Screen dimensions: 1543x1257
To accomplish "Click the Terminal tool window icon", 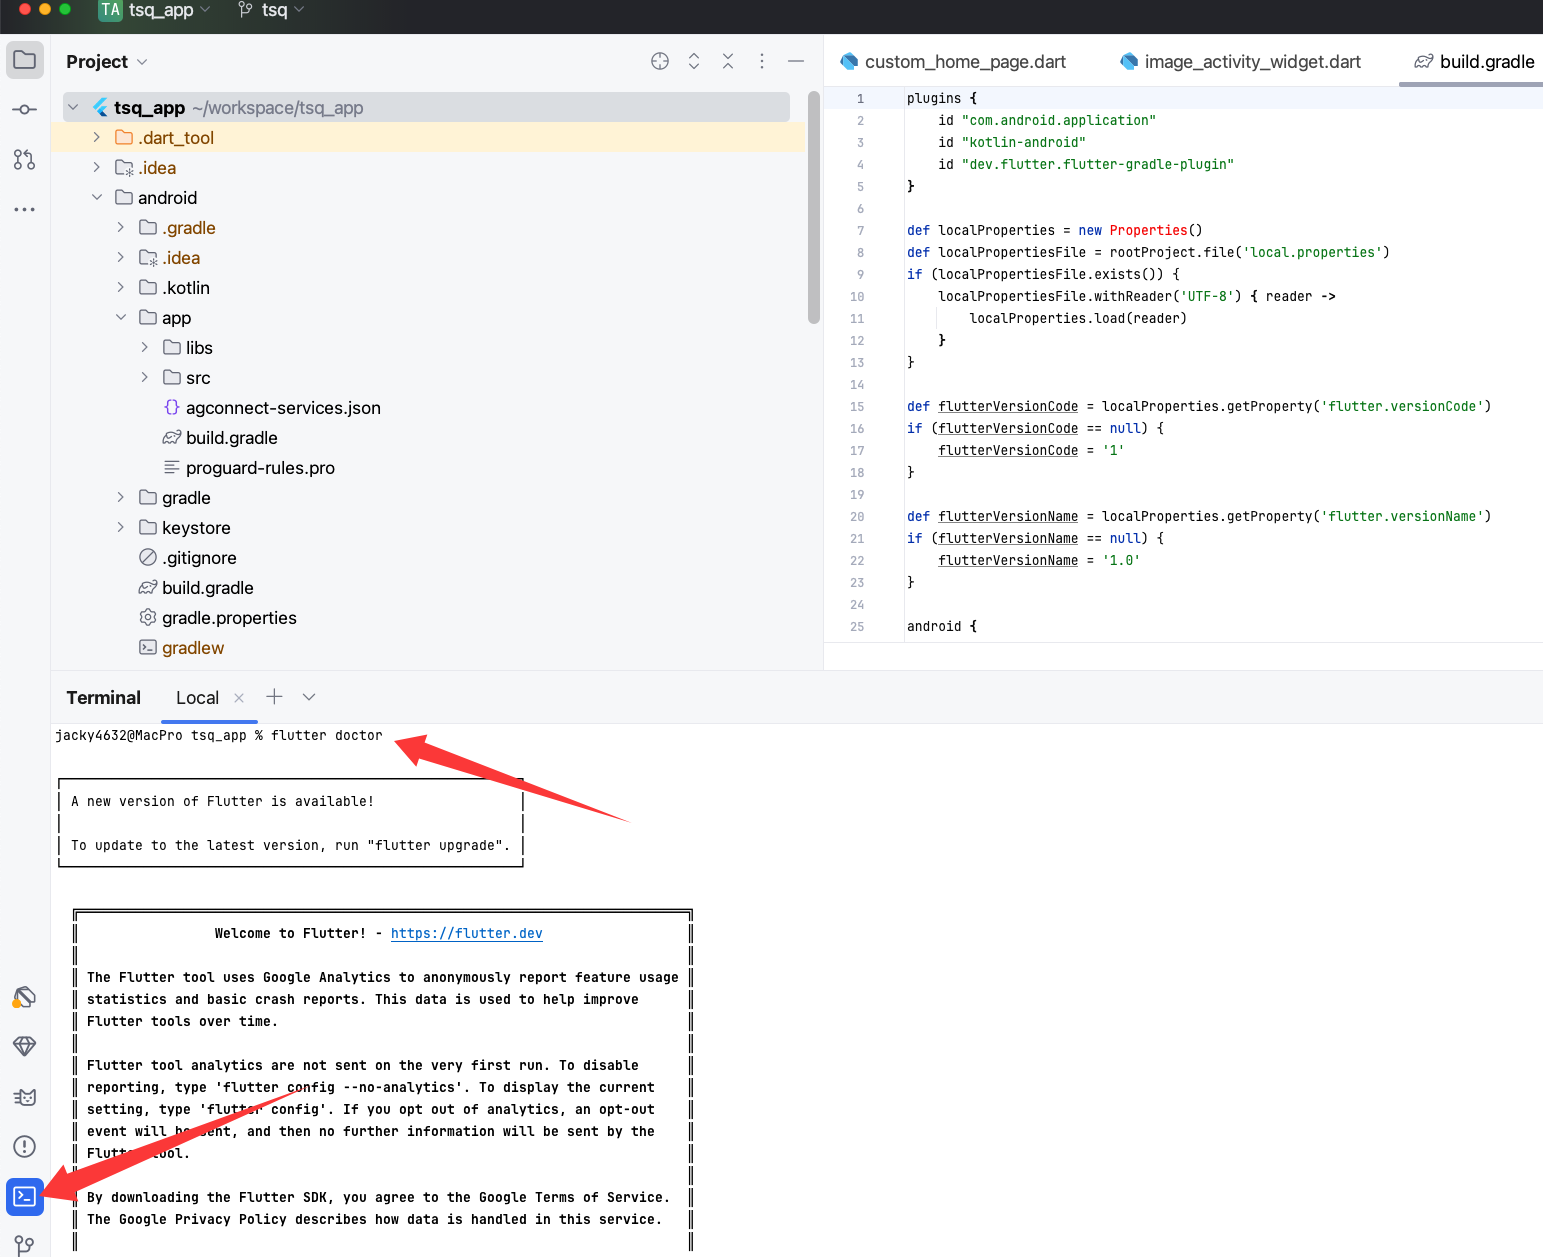I will pyautogui.click(x=25, y=1196).
